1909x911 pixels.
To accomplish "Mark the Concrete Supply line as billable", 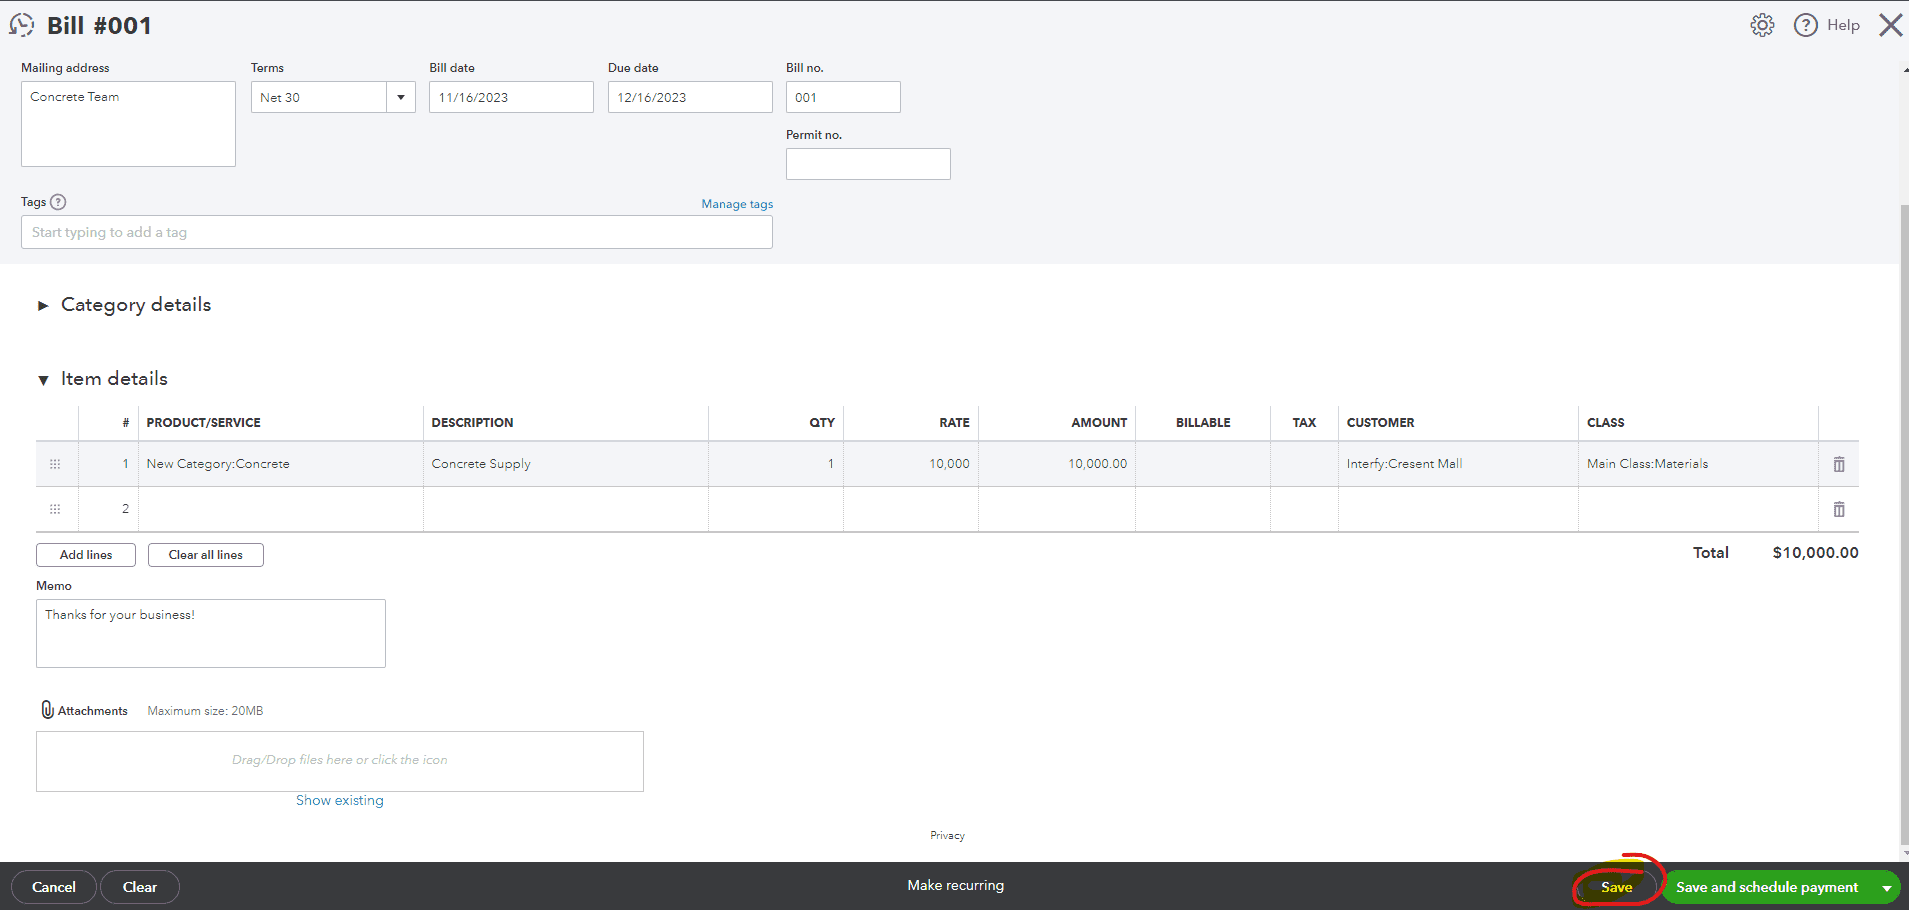I will (x=1202, y=463).
